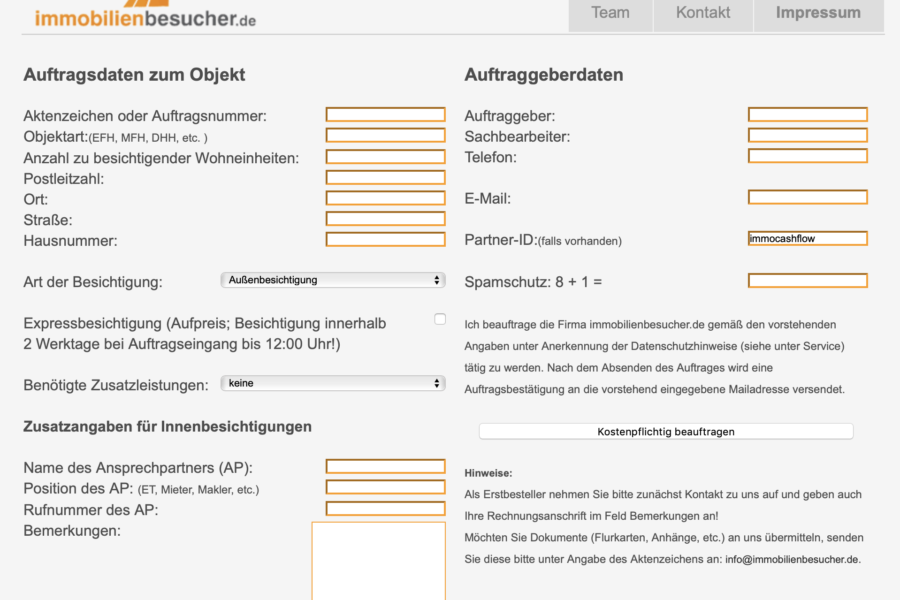Select the Straße input field
This screenshot has width=900, height=600.
385,218
